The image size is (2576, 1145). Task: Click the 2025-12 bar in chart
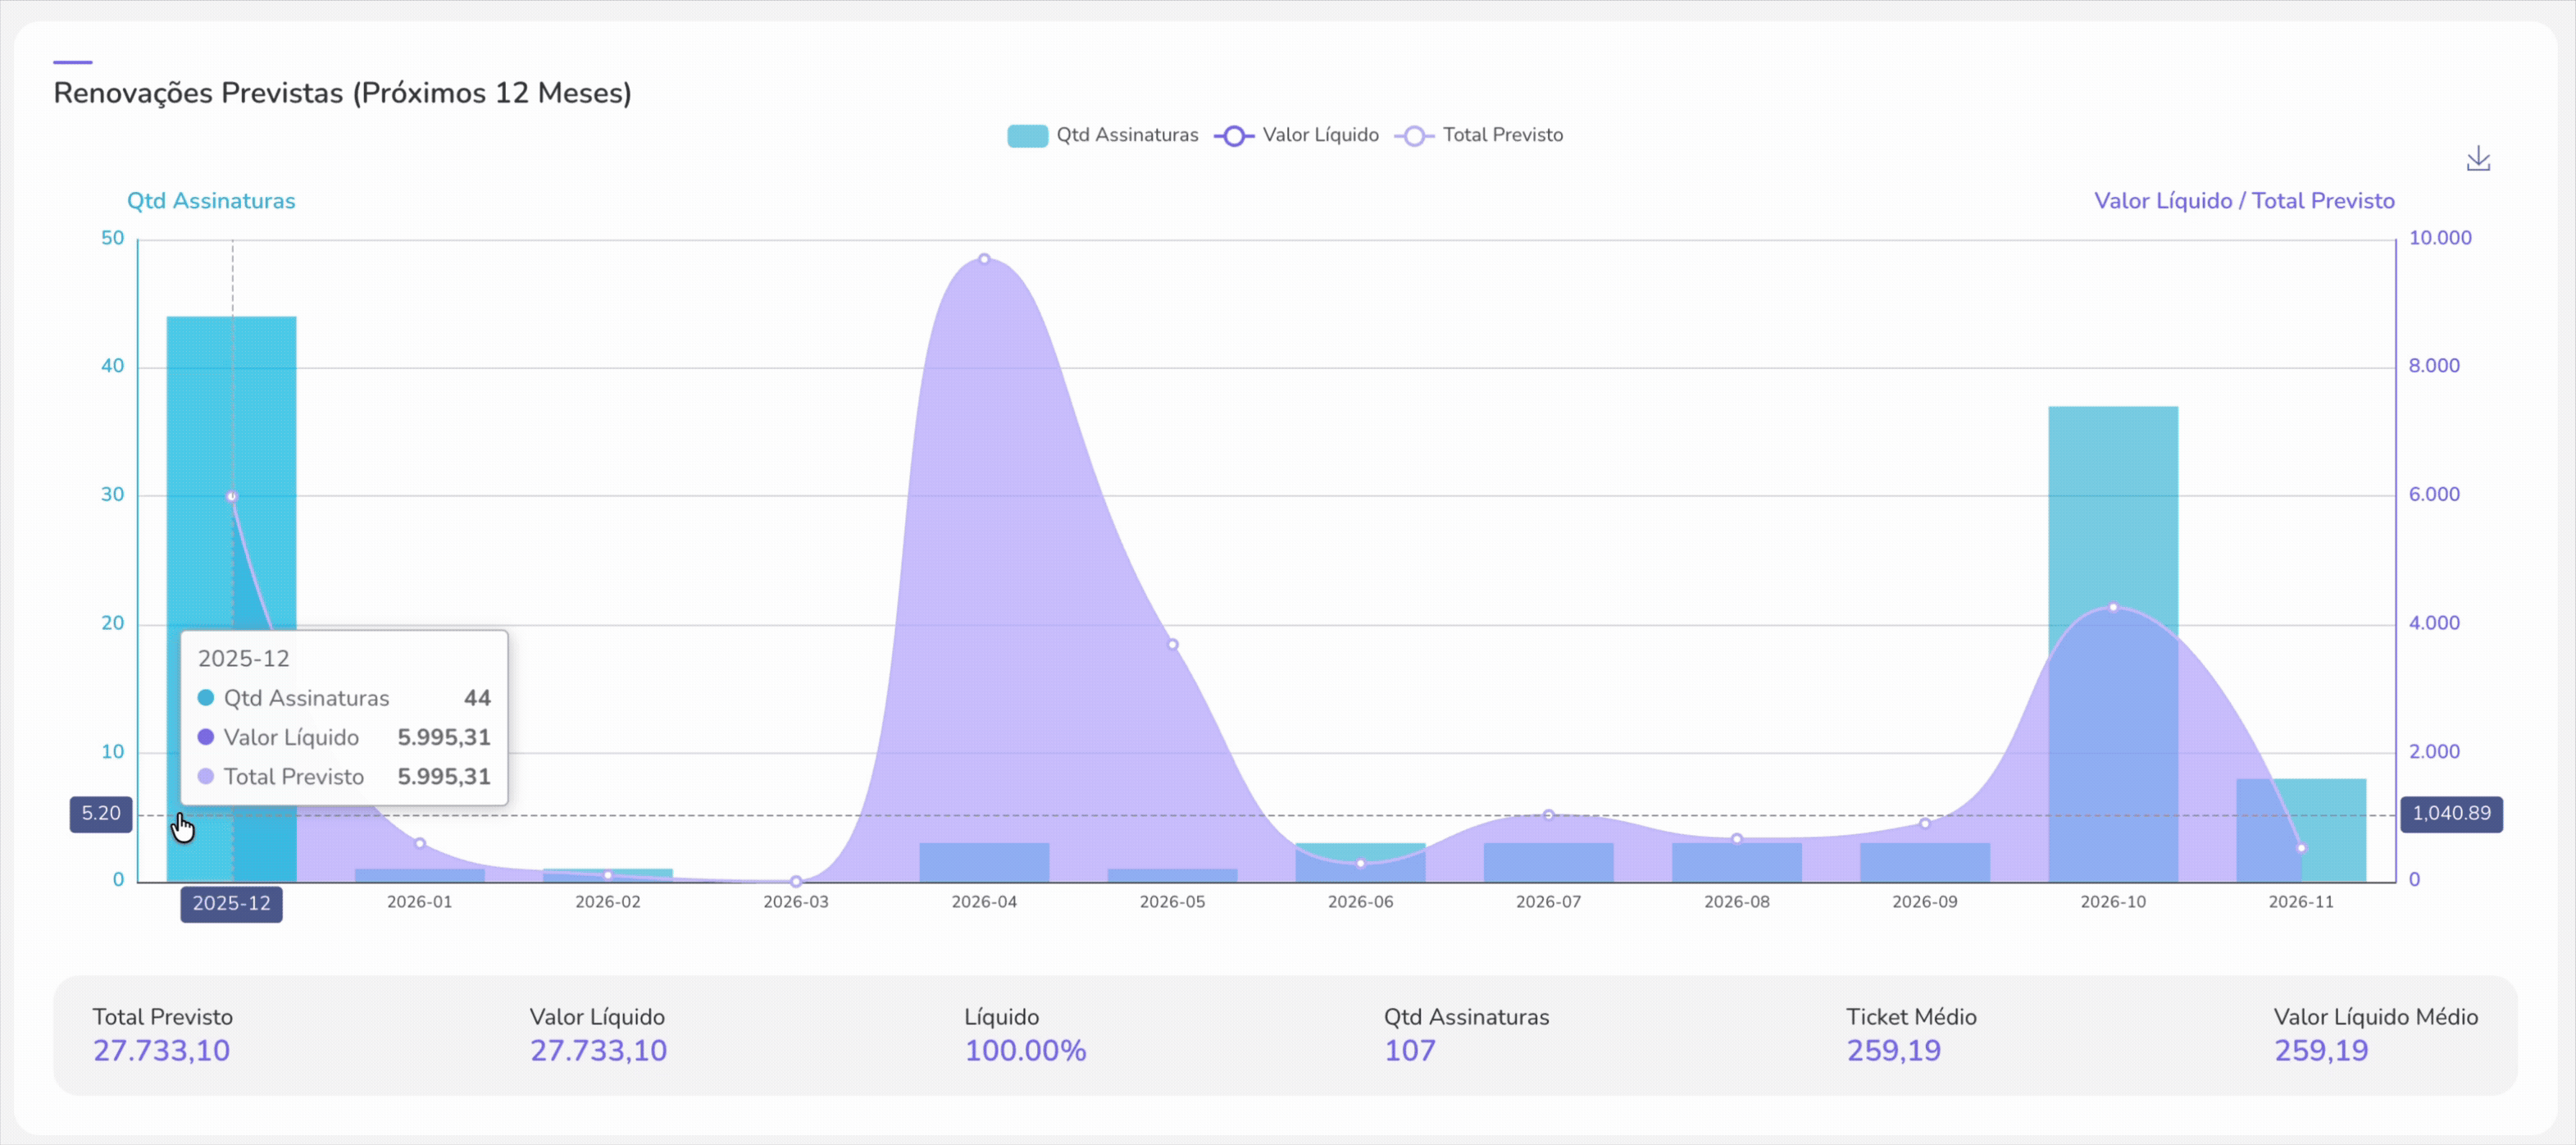(231, 420)
